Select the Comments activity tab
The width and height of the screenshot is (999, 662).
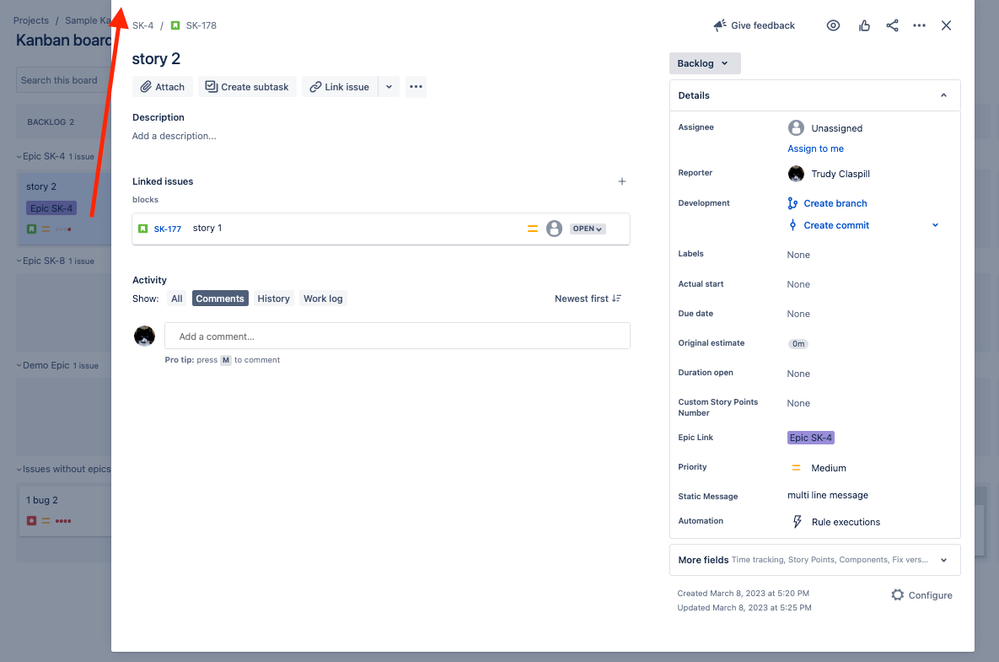[x=220, y=298]
